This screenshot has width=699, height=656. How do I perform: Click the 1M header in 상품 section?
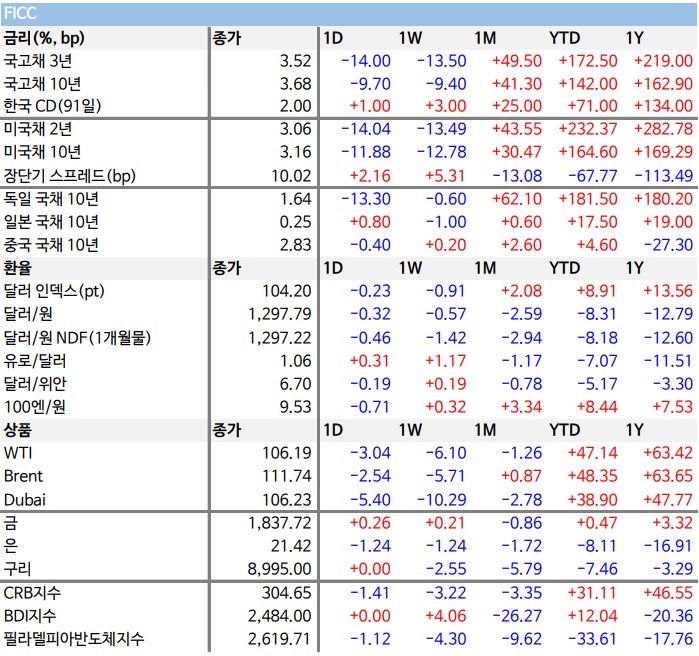[485, 430]
